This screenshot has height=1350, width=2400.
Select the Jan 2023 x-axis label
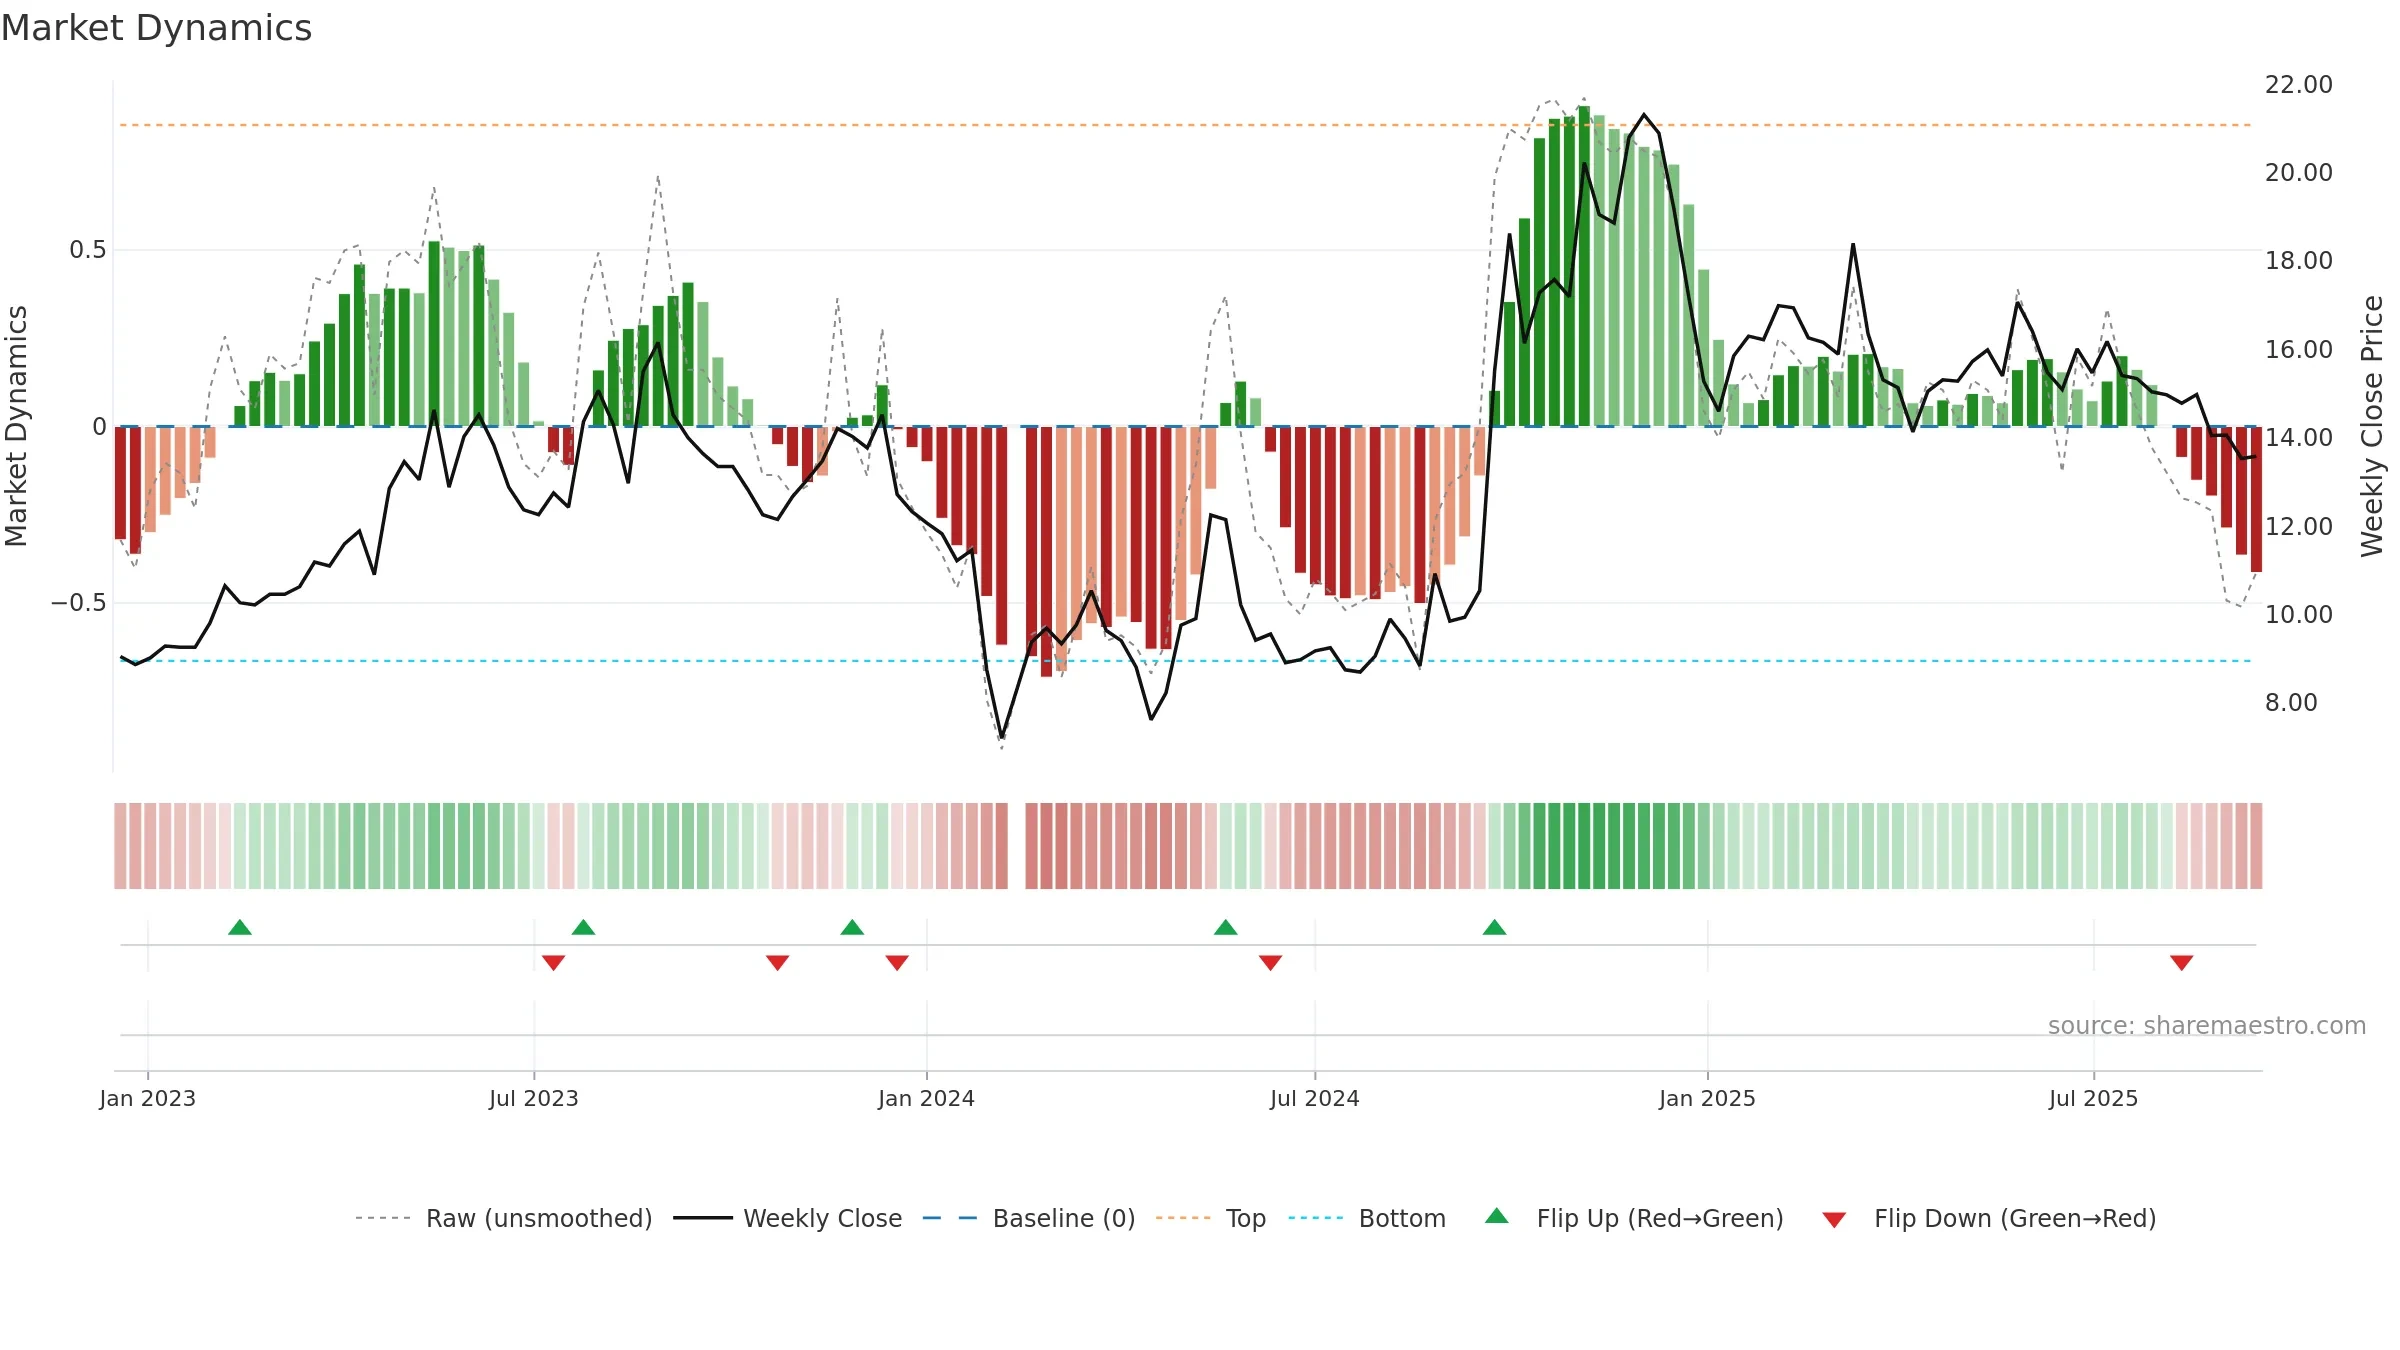point(148,1098)
